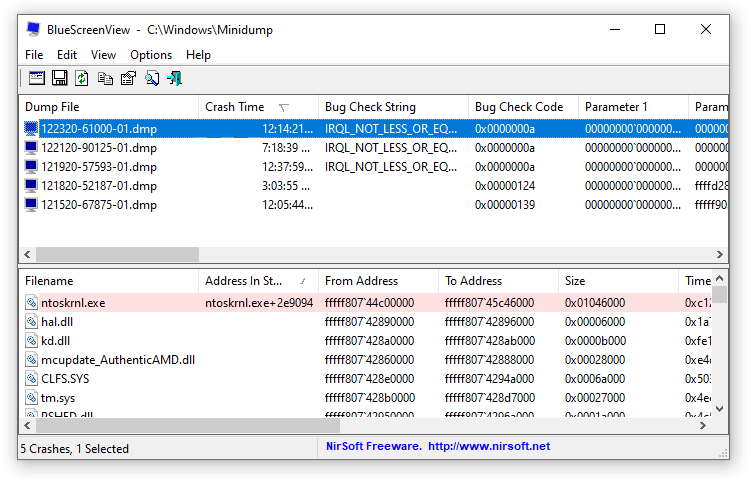Click the icon beside 121820-52187-01.dmp

click(31, 186)
